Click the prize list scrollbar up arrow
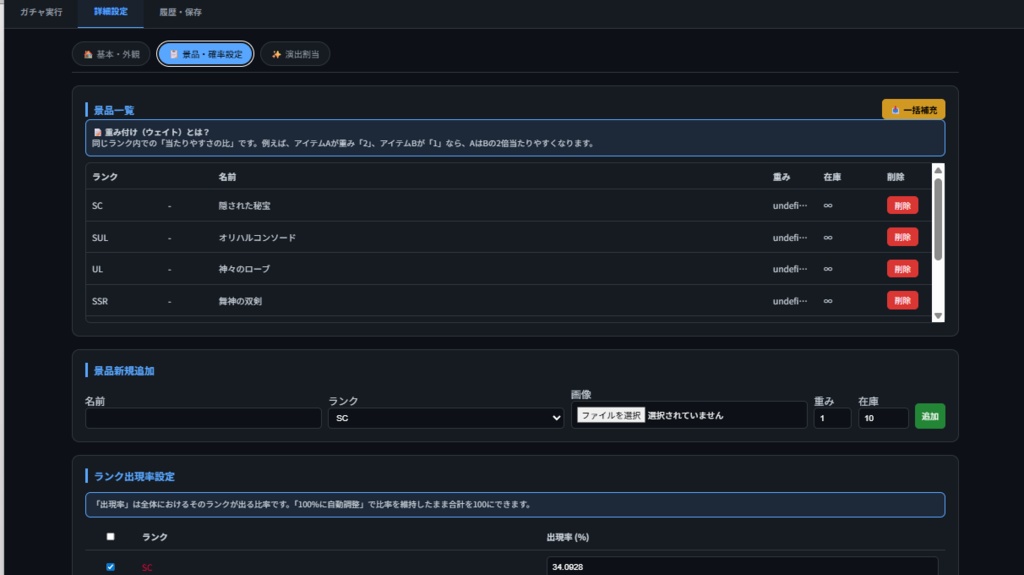Image resolution: width=1024 pixels, height=575 pixels. [x=938, y=170]
